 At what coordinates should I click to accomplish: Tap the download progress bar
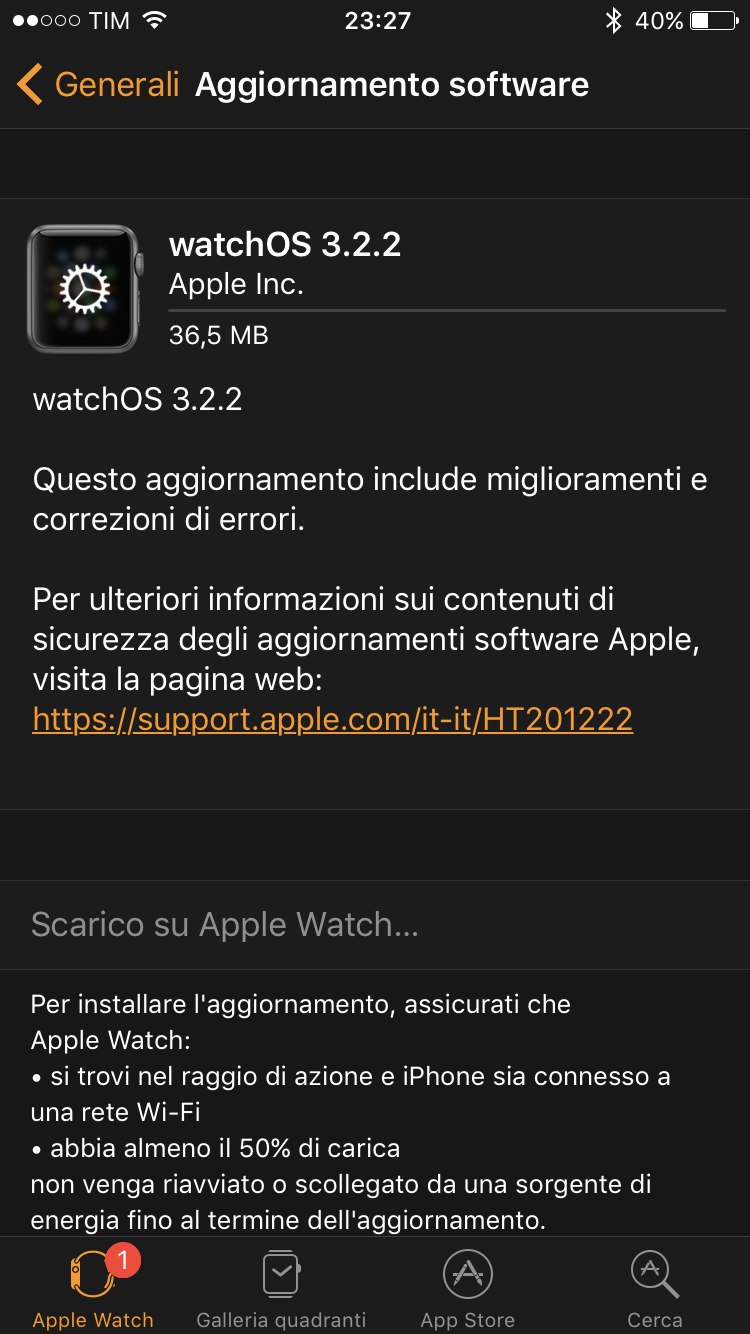point(447,310)
